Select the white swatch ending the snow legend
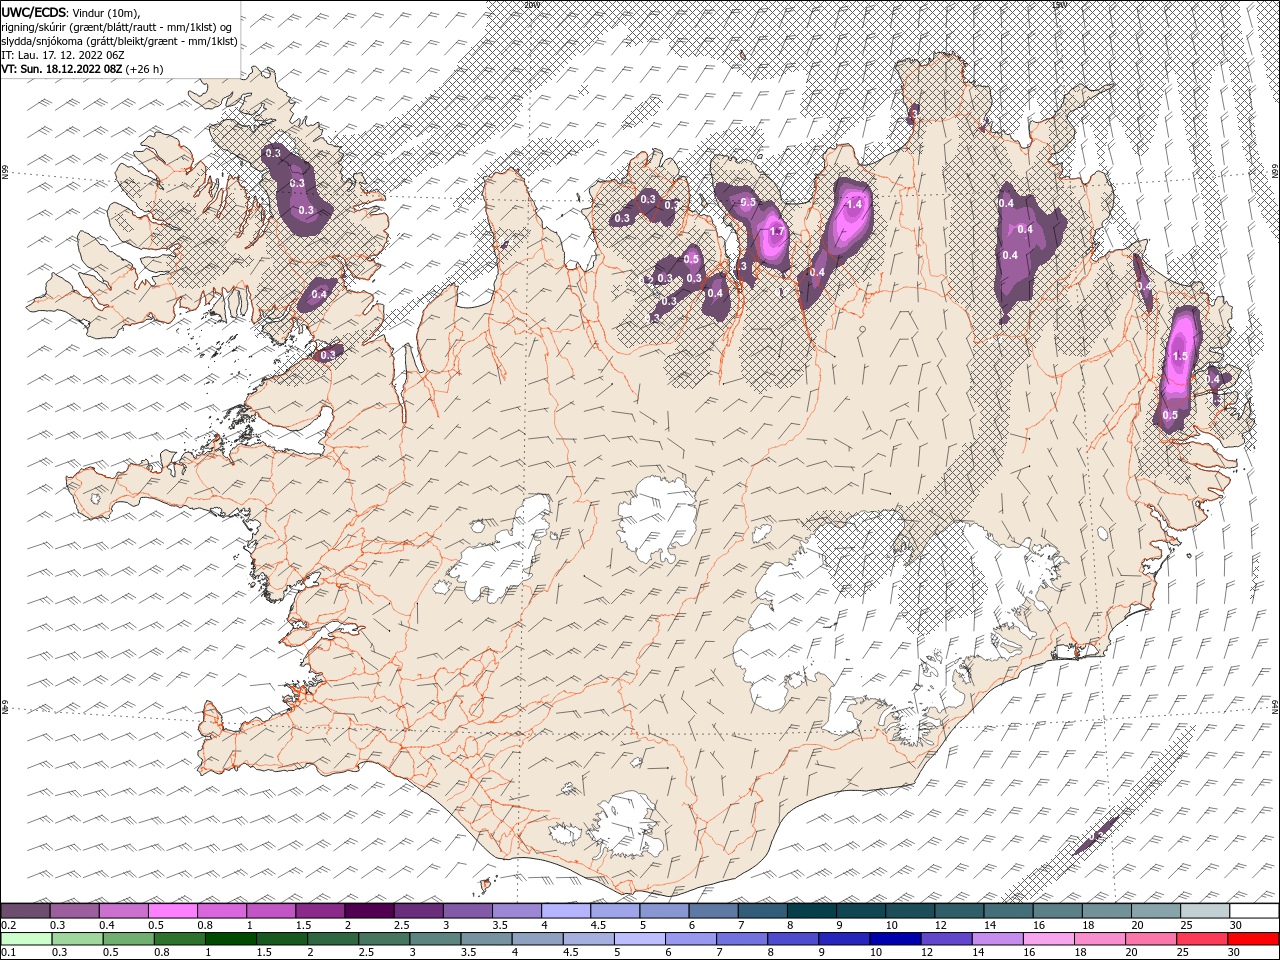The image size is (1280, 960). point(1253,910)
